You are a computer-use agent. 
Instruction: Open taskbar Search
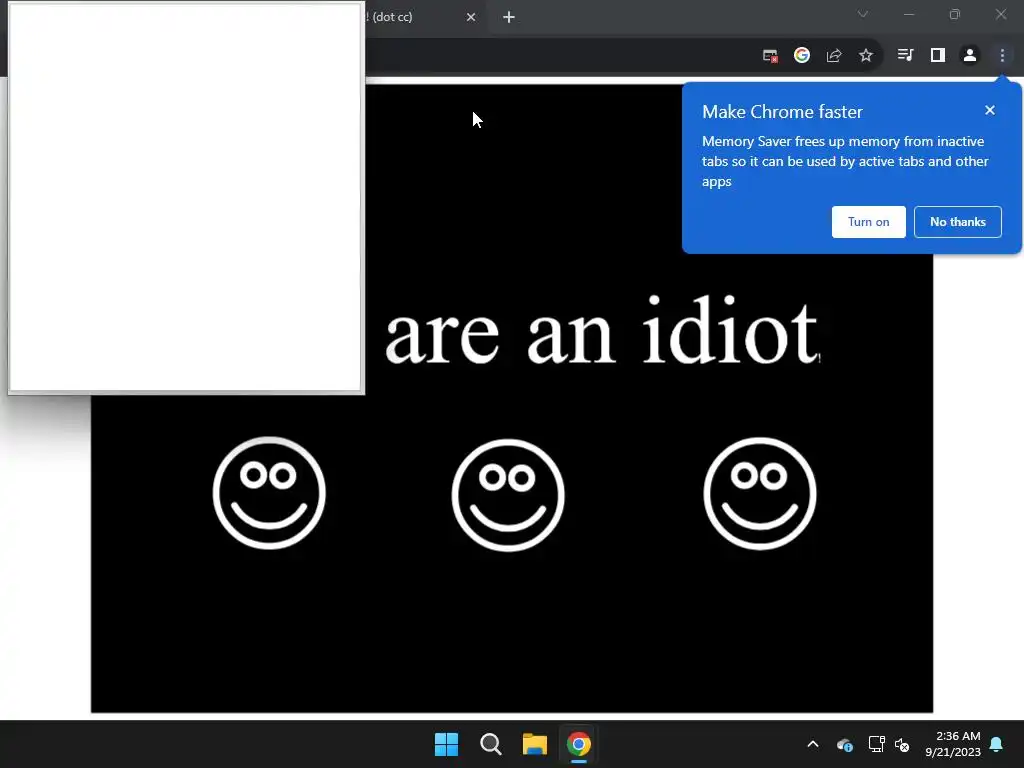(x=490, y=744)
